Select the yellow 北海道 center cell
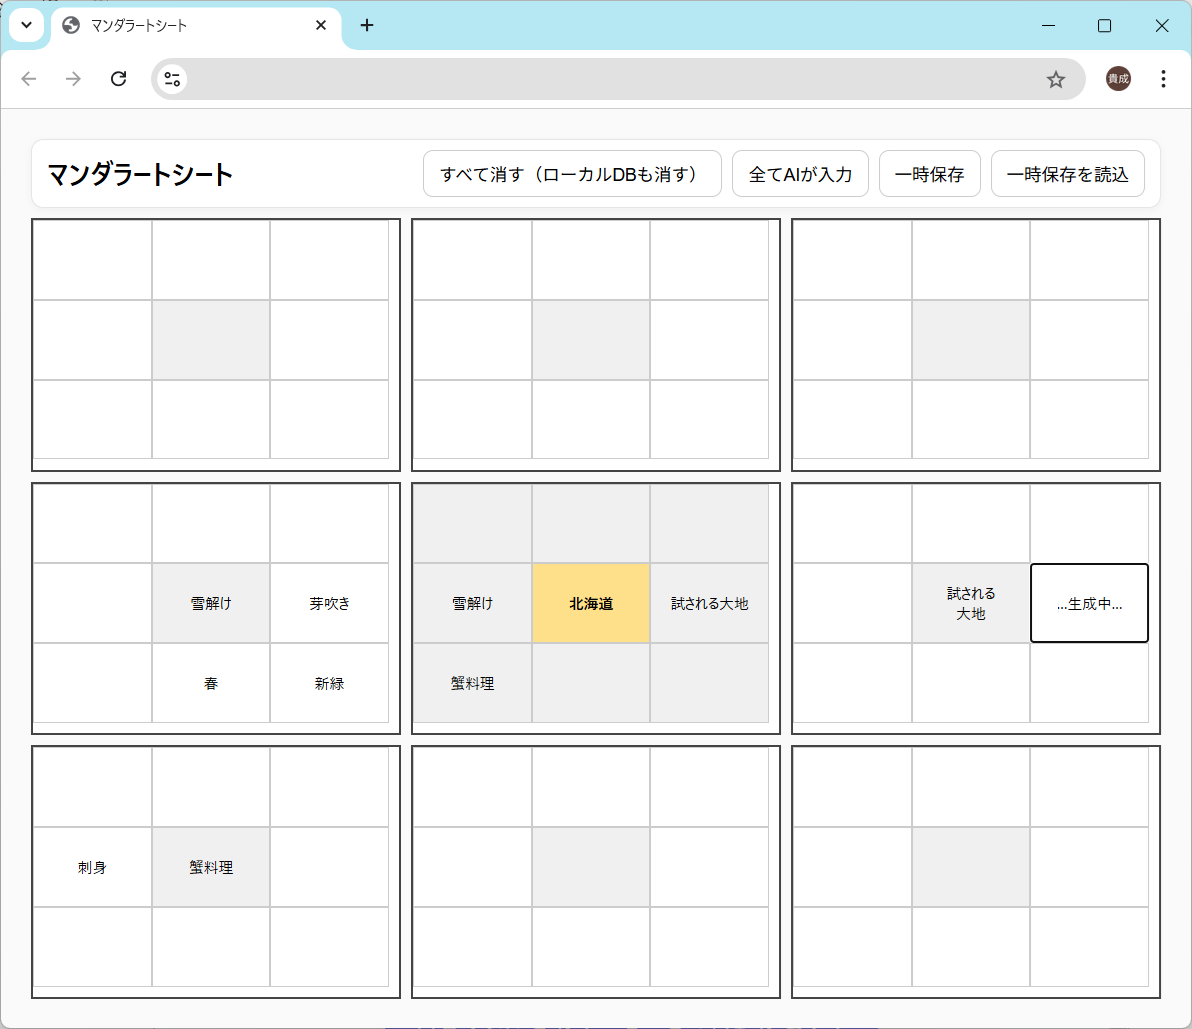1192x1029 pixels. click(591, 603)
